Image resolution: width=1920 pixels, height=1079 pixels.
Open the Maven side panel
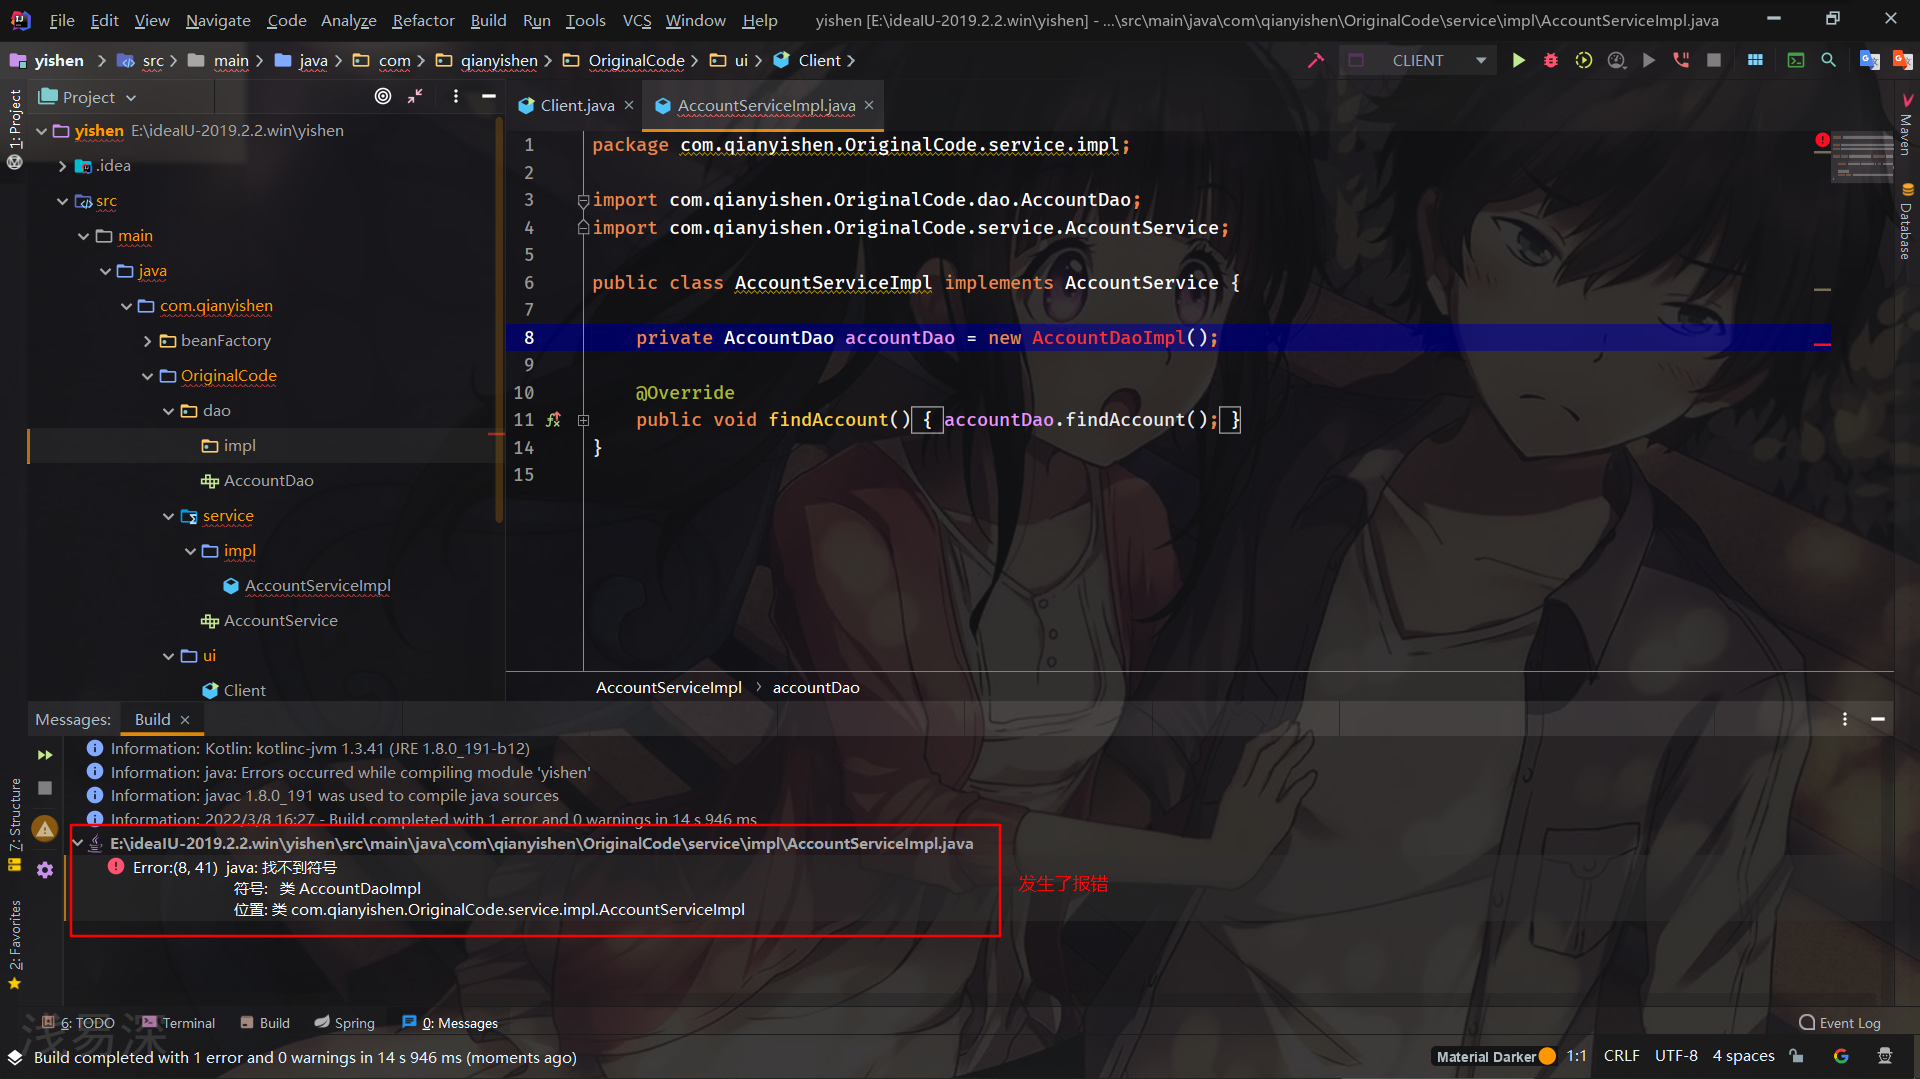pyautogui.click(x=1906, y=125)
